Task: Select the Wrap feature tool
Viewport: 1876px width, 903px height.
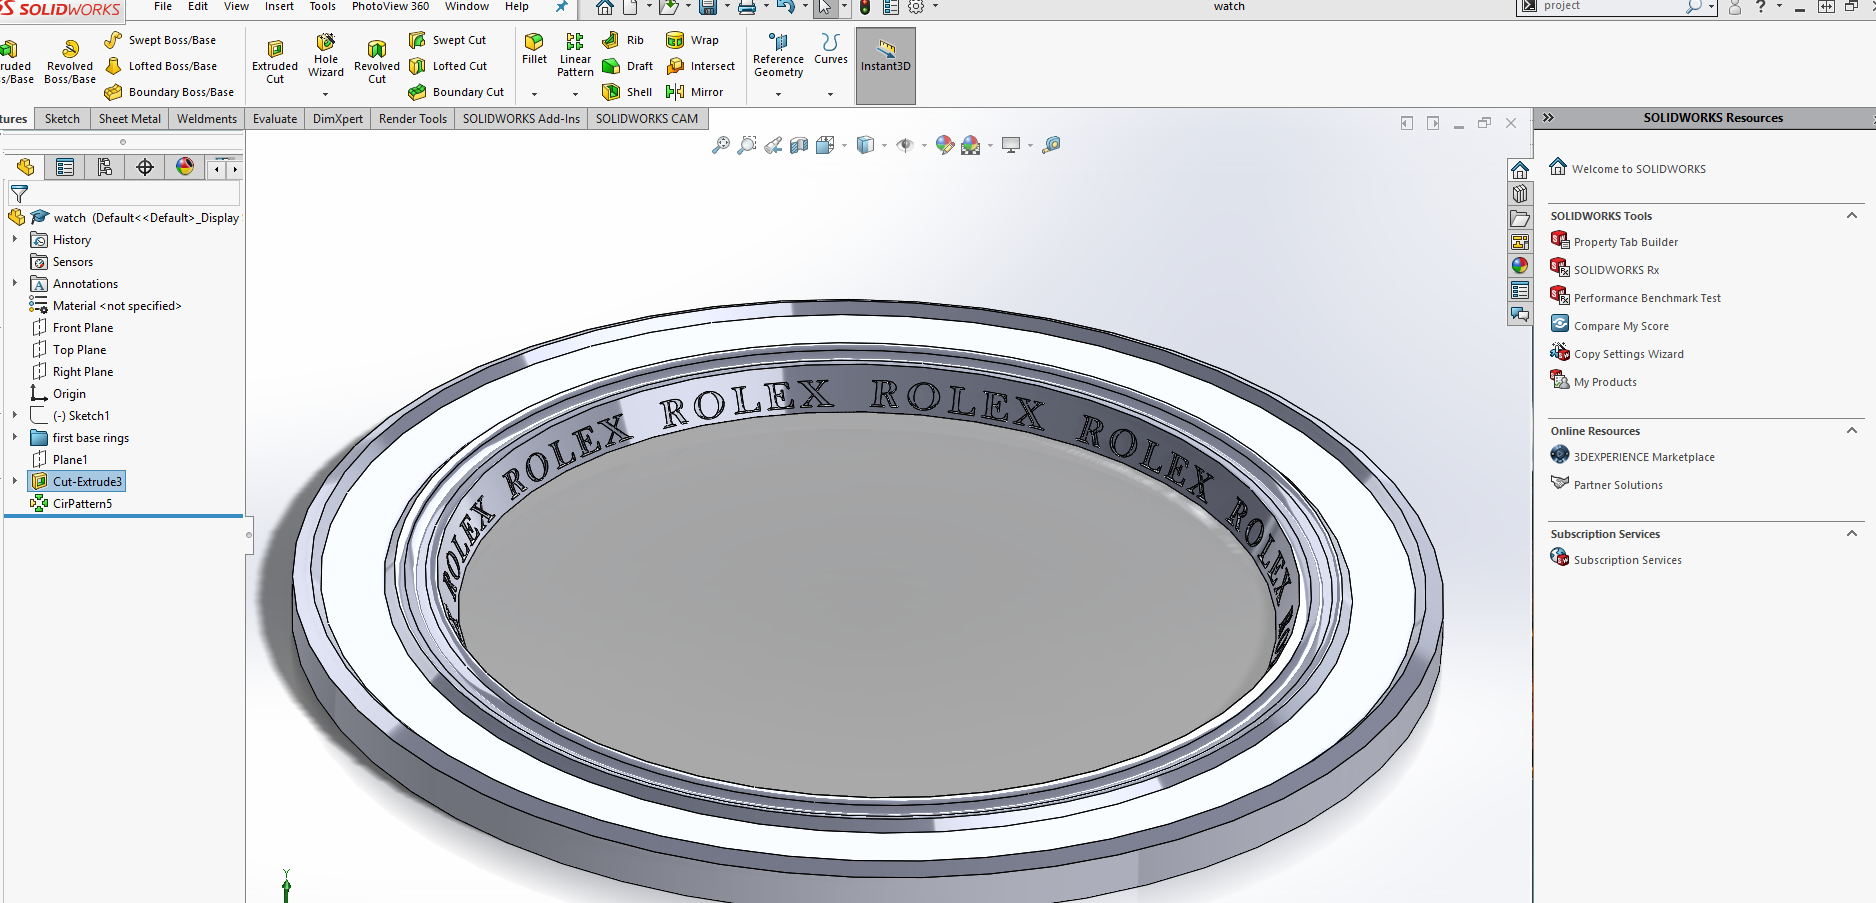Action: tap(692, 40)
